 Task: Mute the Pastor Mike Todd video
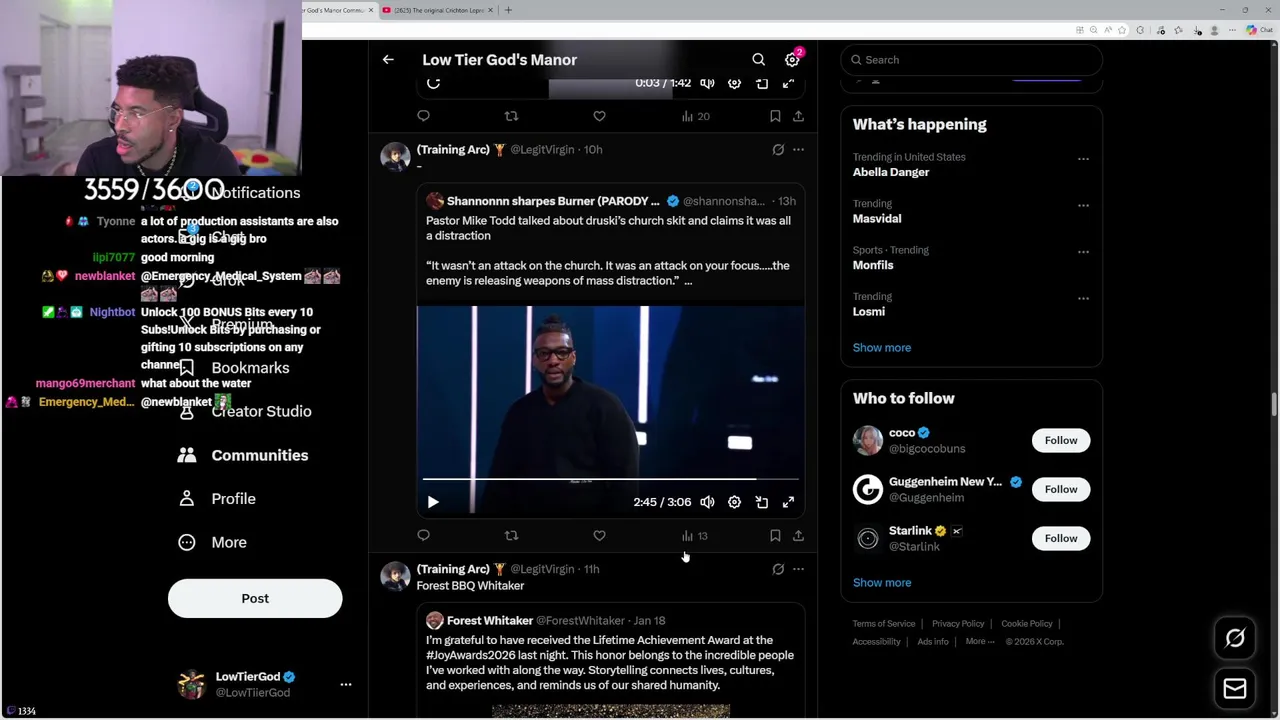coord(707,502)
